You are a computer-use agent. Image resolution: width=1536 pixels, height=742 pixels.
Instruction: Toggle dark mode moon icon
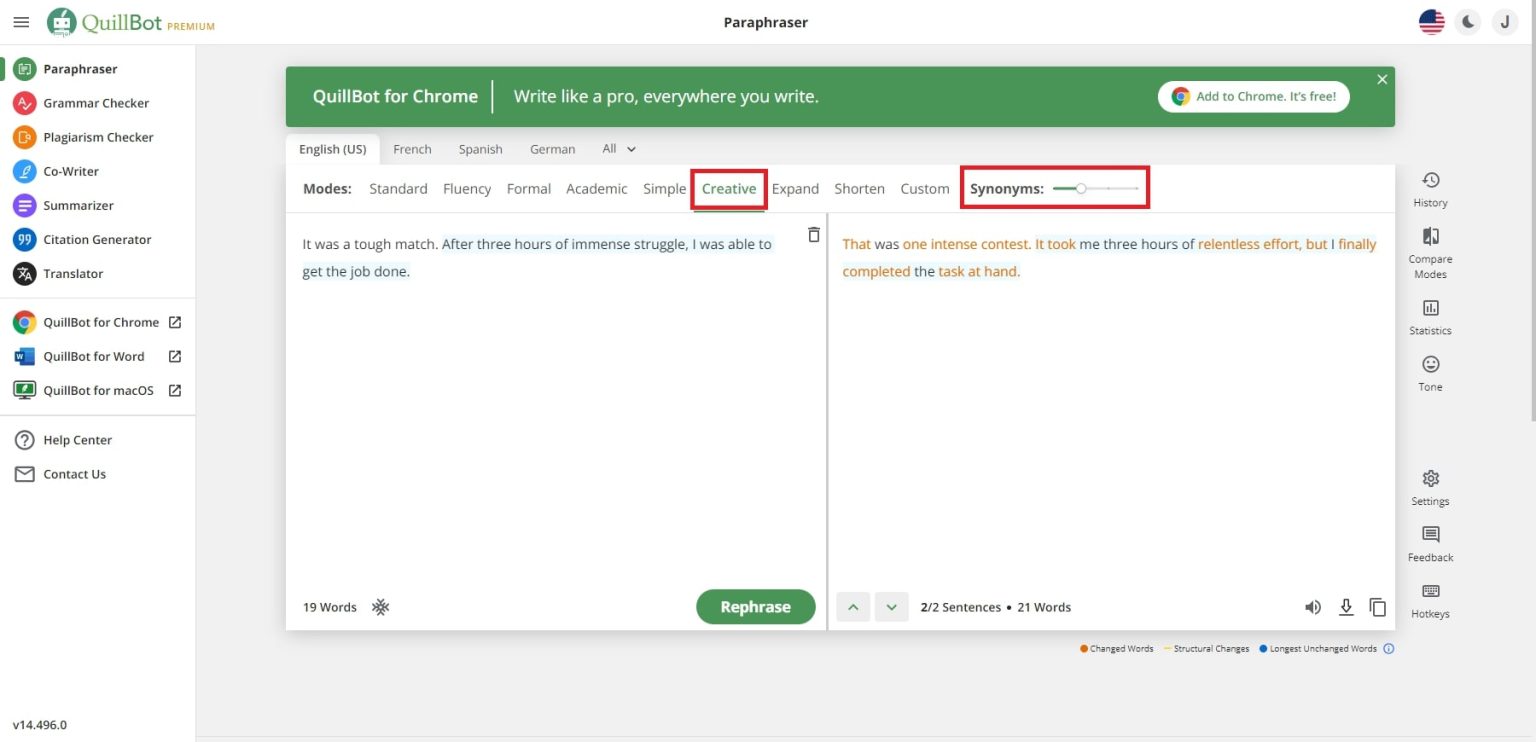(x=1467, y=22)
